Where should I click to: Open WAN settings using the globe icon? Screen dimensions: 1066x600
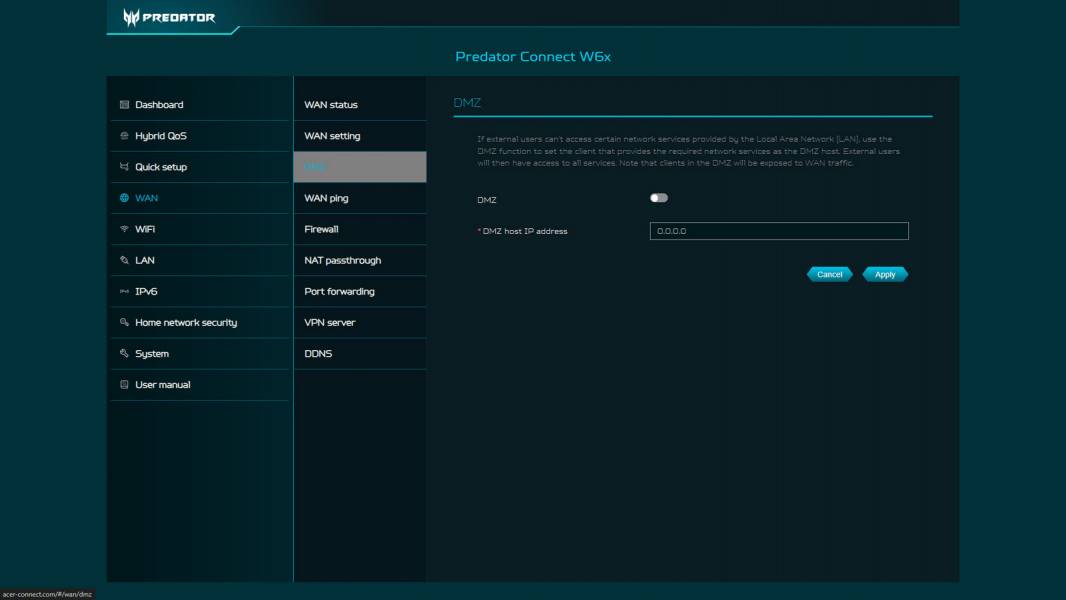(x=123, y=198)
